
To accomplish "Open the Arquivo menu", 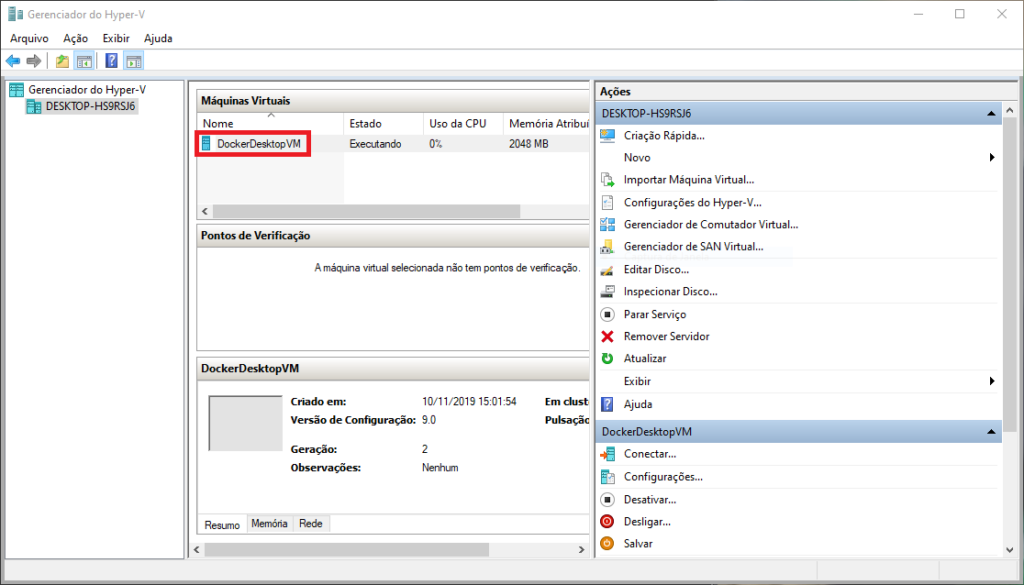I will 29,39.
